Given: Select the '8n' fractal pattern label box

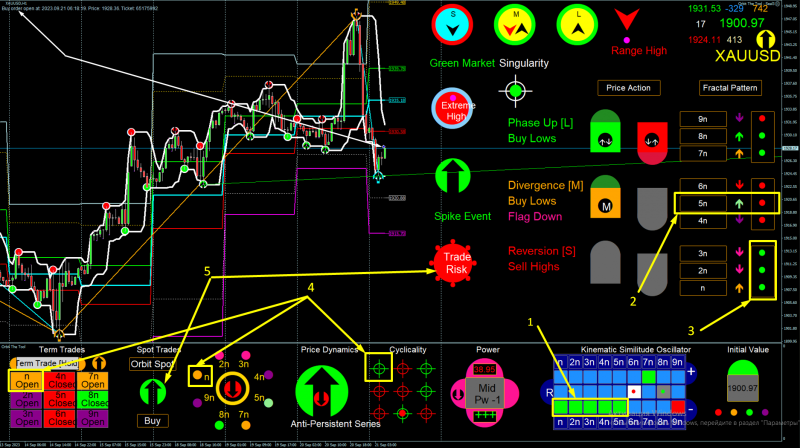Looking at the screenshot, I should [x=703, y=136].
